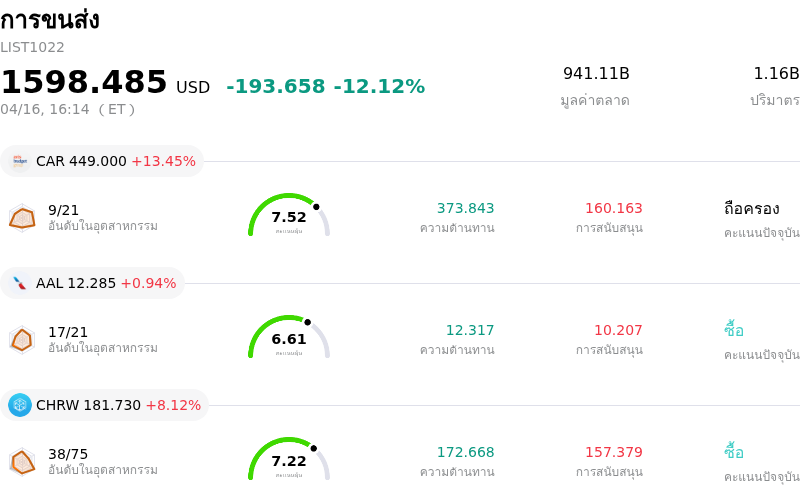Open the CAR 449.000 stock chip

click(102, 161)
